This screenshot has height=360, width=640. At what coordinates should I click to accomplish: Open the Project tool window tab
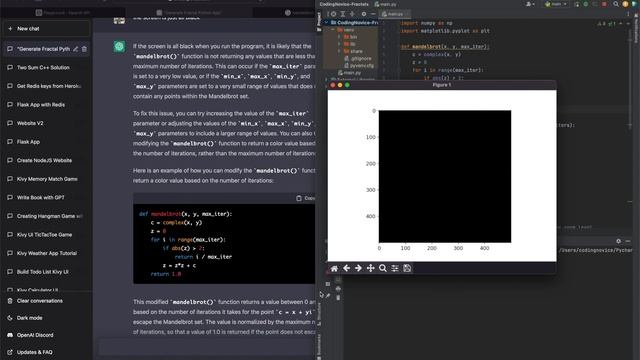(319, 21)
